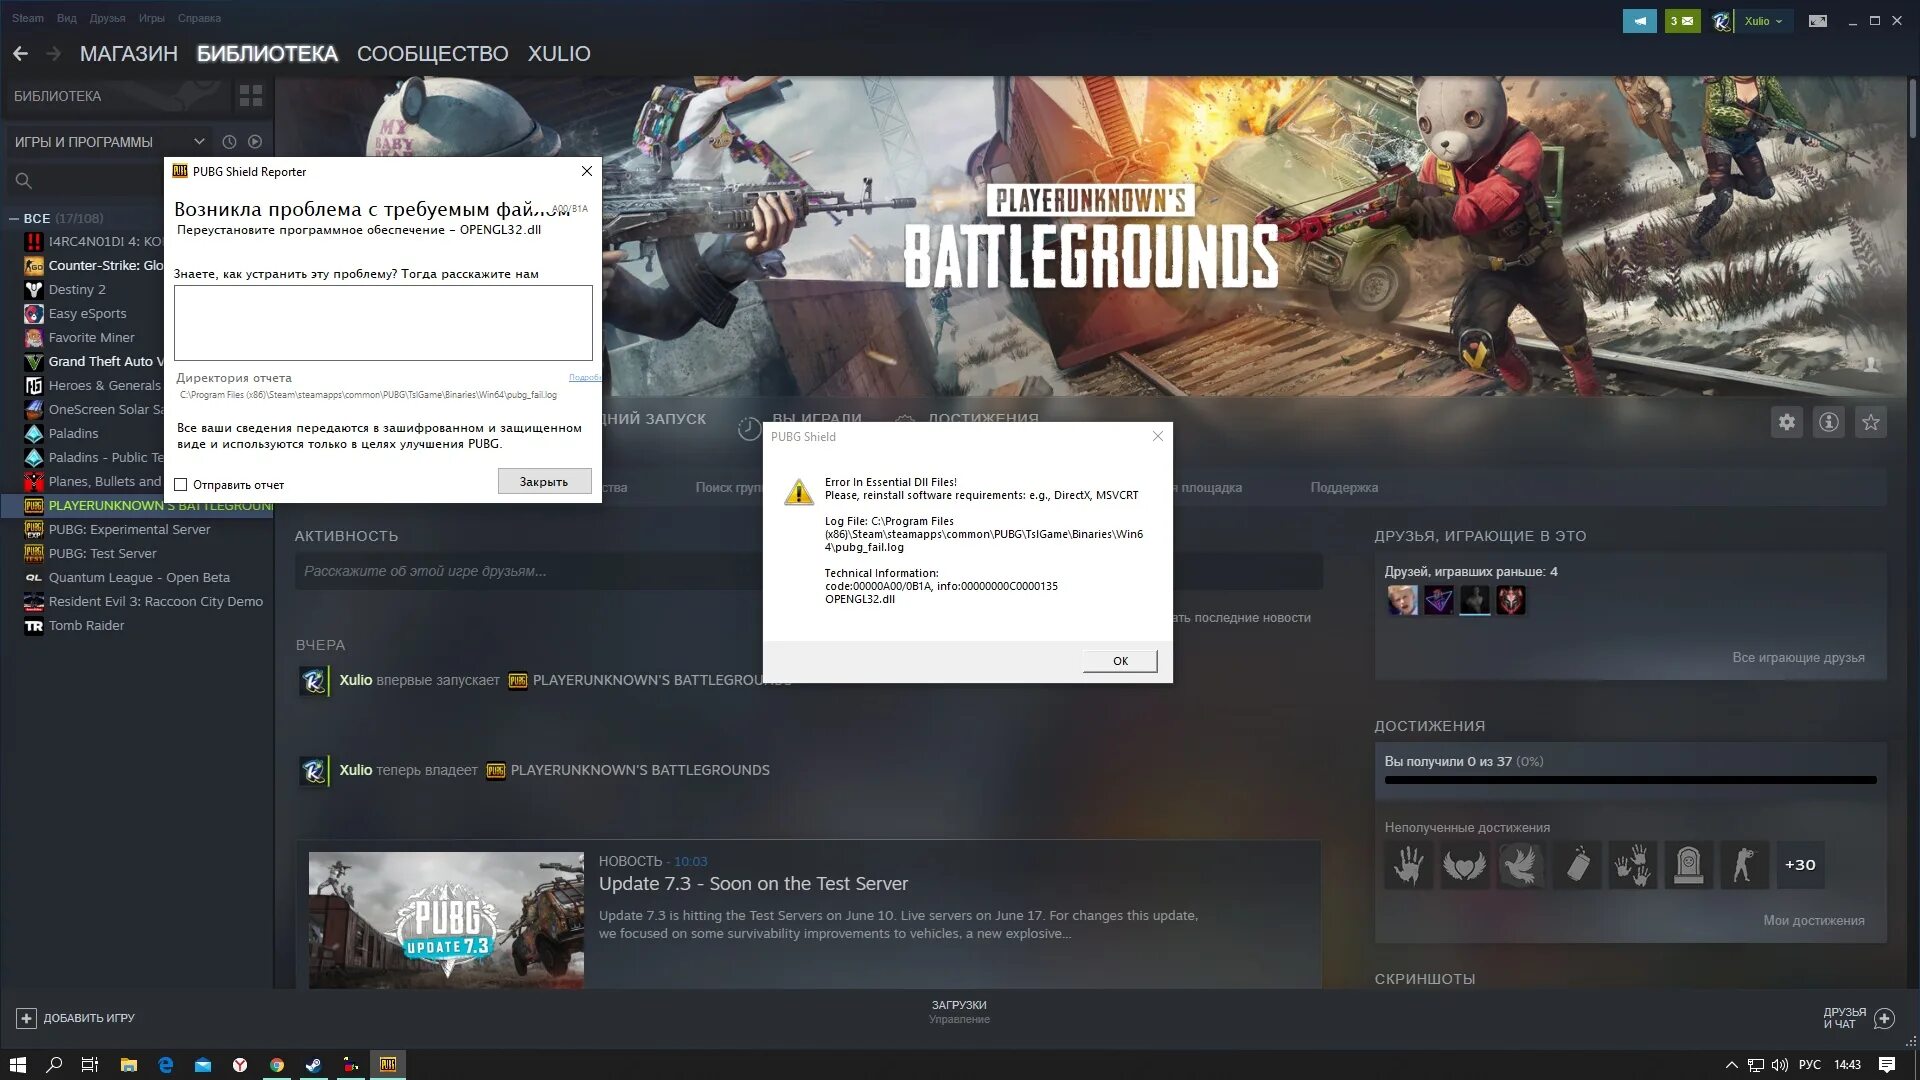The width and height of the screenshot is (1920, 1080).
Task: Open Friends and Chat plus icon
Action: click(1885, 1018)
